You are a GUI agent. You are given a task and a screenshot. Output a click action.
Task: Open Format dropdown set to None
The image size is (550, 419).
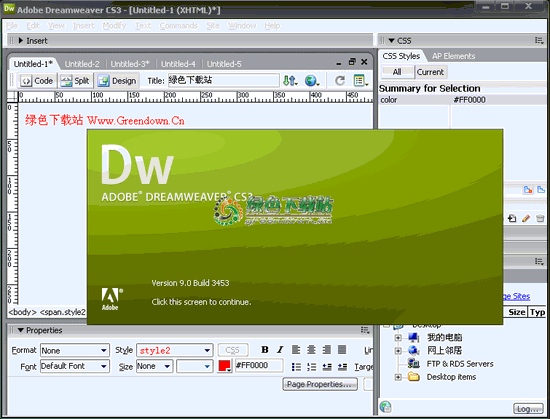pos(75,350)
